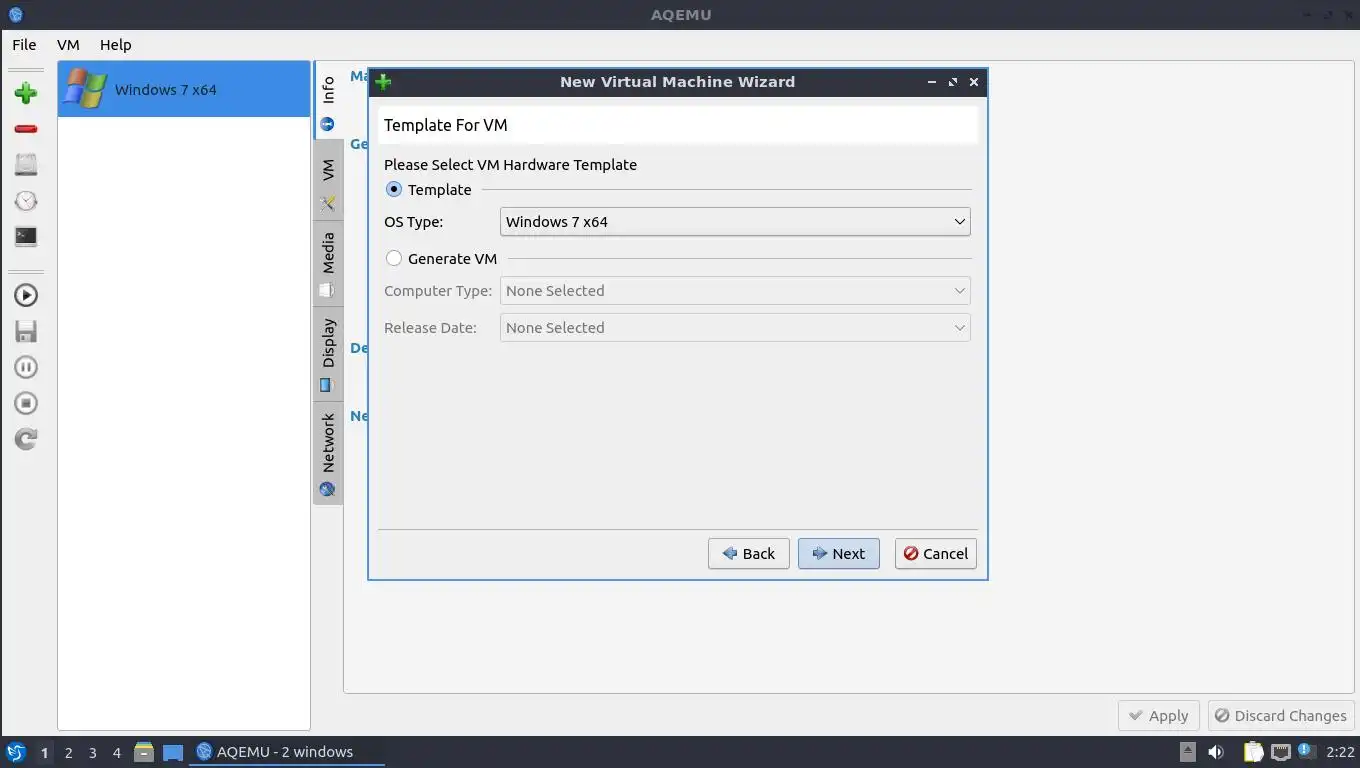Add a new VM with the green plus icon

(x=26, y=93)
